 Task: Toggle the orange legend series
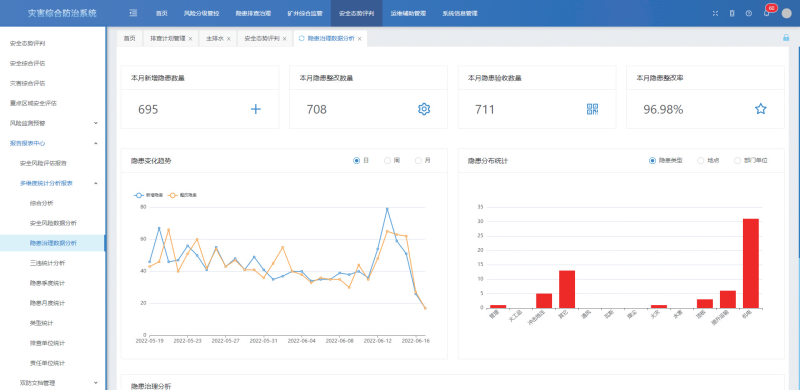pyautogui.click(x=183, y=195)
